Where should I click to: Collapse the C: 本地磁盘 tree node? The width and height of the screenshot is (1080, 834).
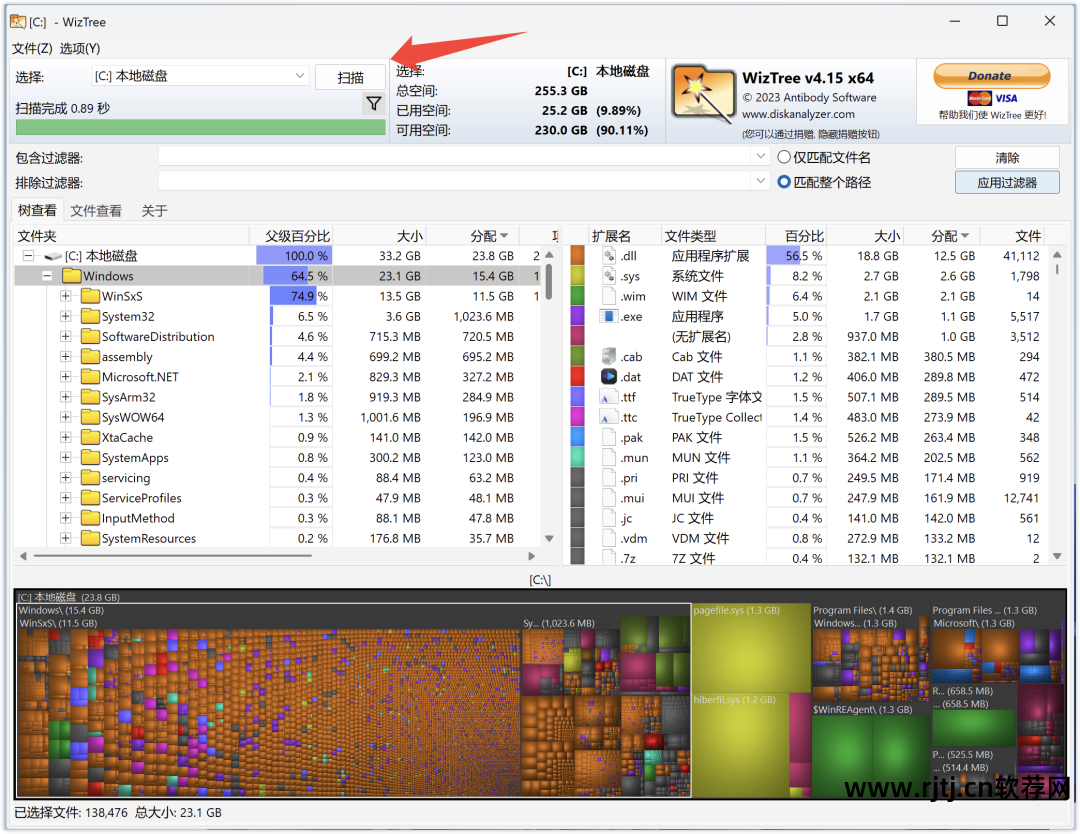pos(28,256)
